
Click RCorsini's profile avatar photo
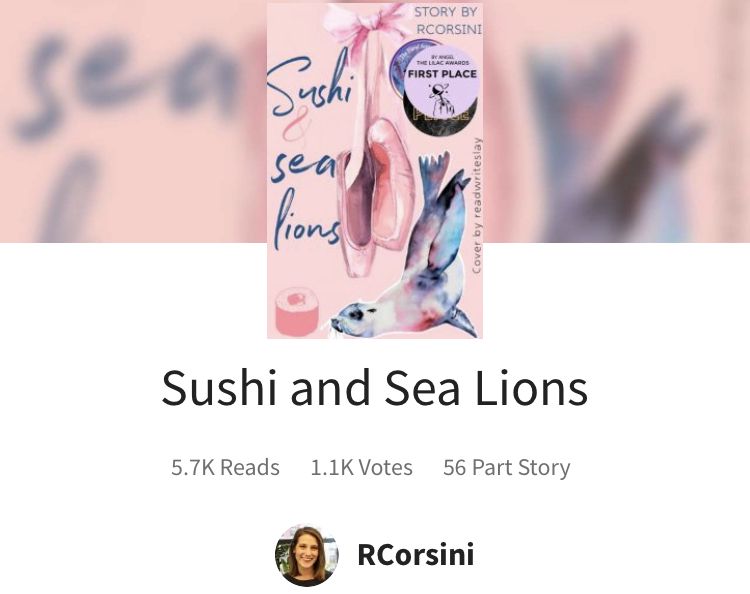pyautogui.click(x=306, y=555)
